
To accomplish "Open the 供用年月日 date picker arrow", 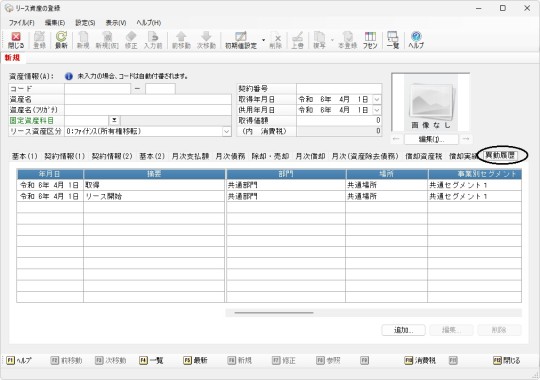I will 377,110.
